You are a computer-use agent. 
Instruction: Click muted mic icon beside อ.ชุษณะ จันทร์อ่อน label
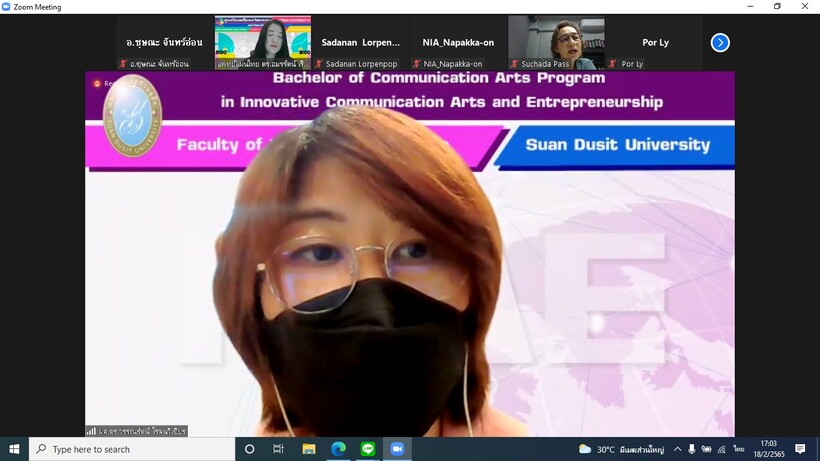(x=123, y=64)
